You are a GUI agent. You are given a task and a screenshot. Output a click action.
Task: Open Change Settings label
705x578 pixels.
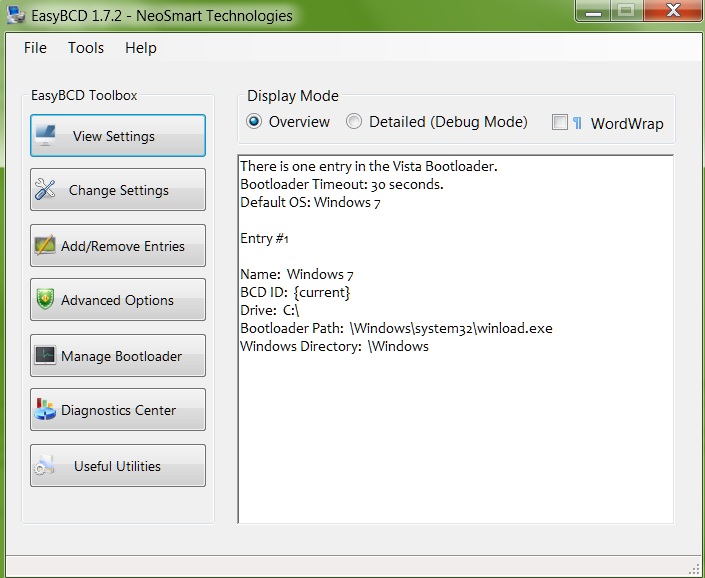pos(119,191)
